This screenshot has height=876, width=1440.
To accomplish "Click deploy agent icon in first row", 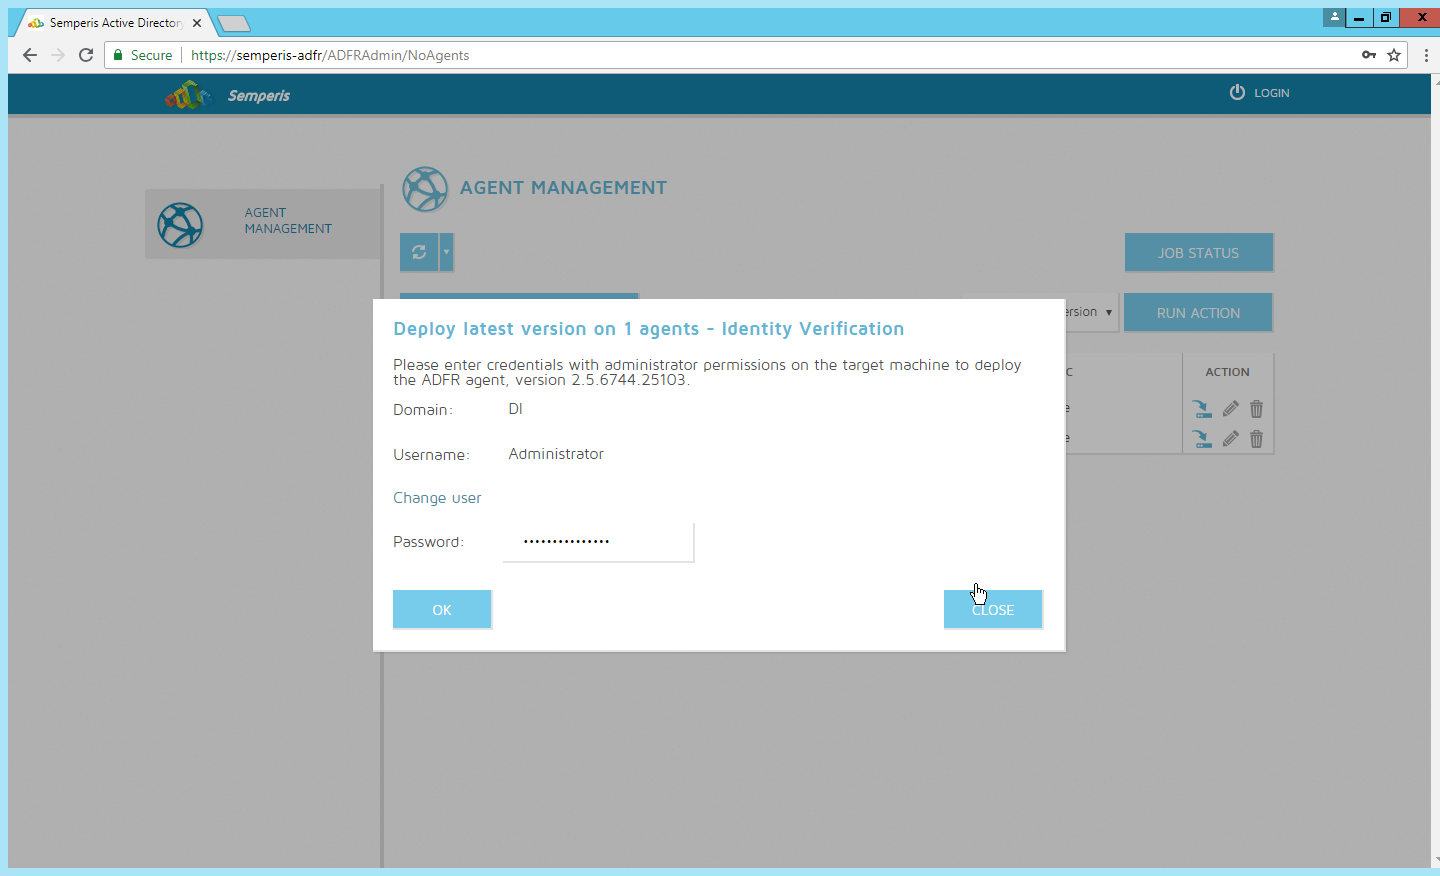I will (1202, 409).
